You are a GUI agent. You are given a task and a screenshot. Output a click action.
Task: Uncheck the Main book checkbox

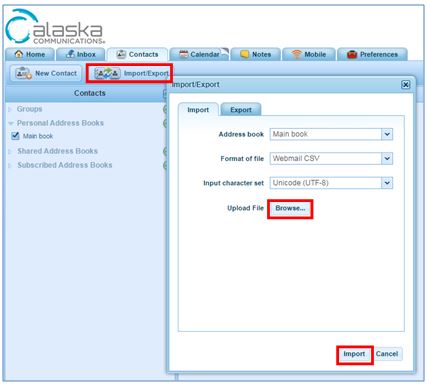(x=15, y=136)
